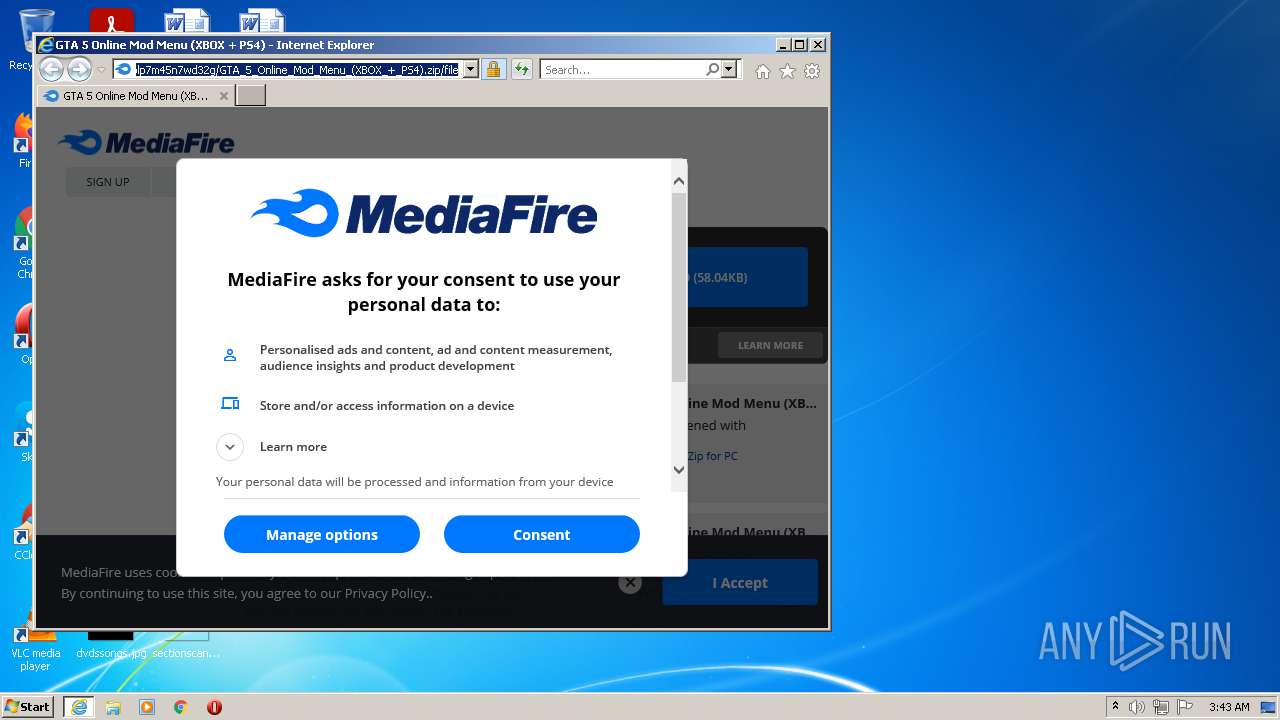Viewport: 1280px width, 720px height.
Task: Click the Zip for PC link
Action: pos(712,456)
